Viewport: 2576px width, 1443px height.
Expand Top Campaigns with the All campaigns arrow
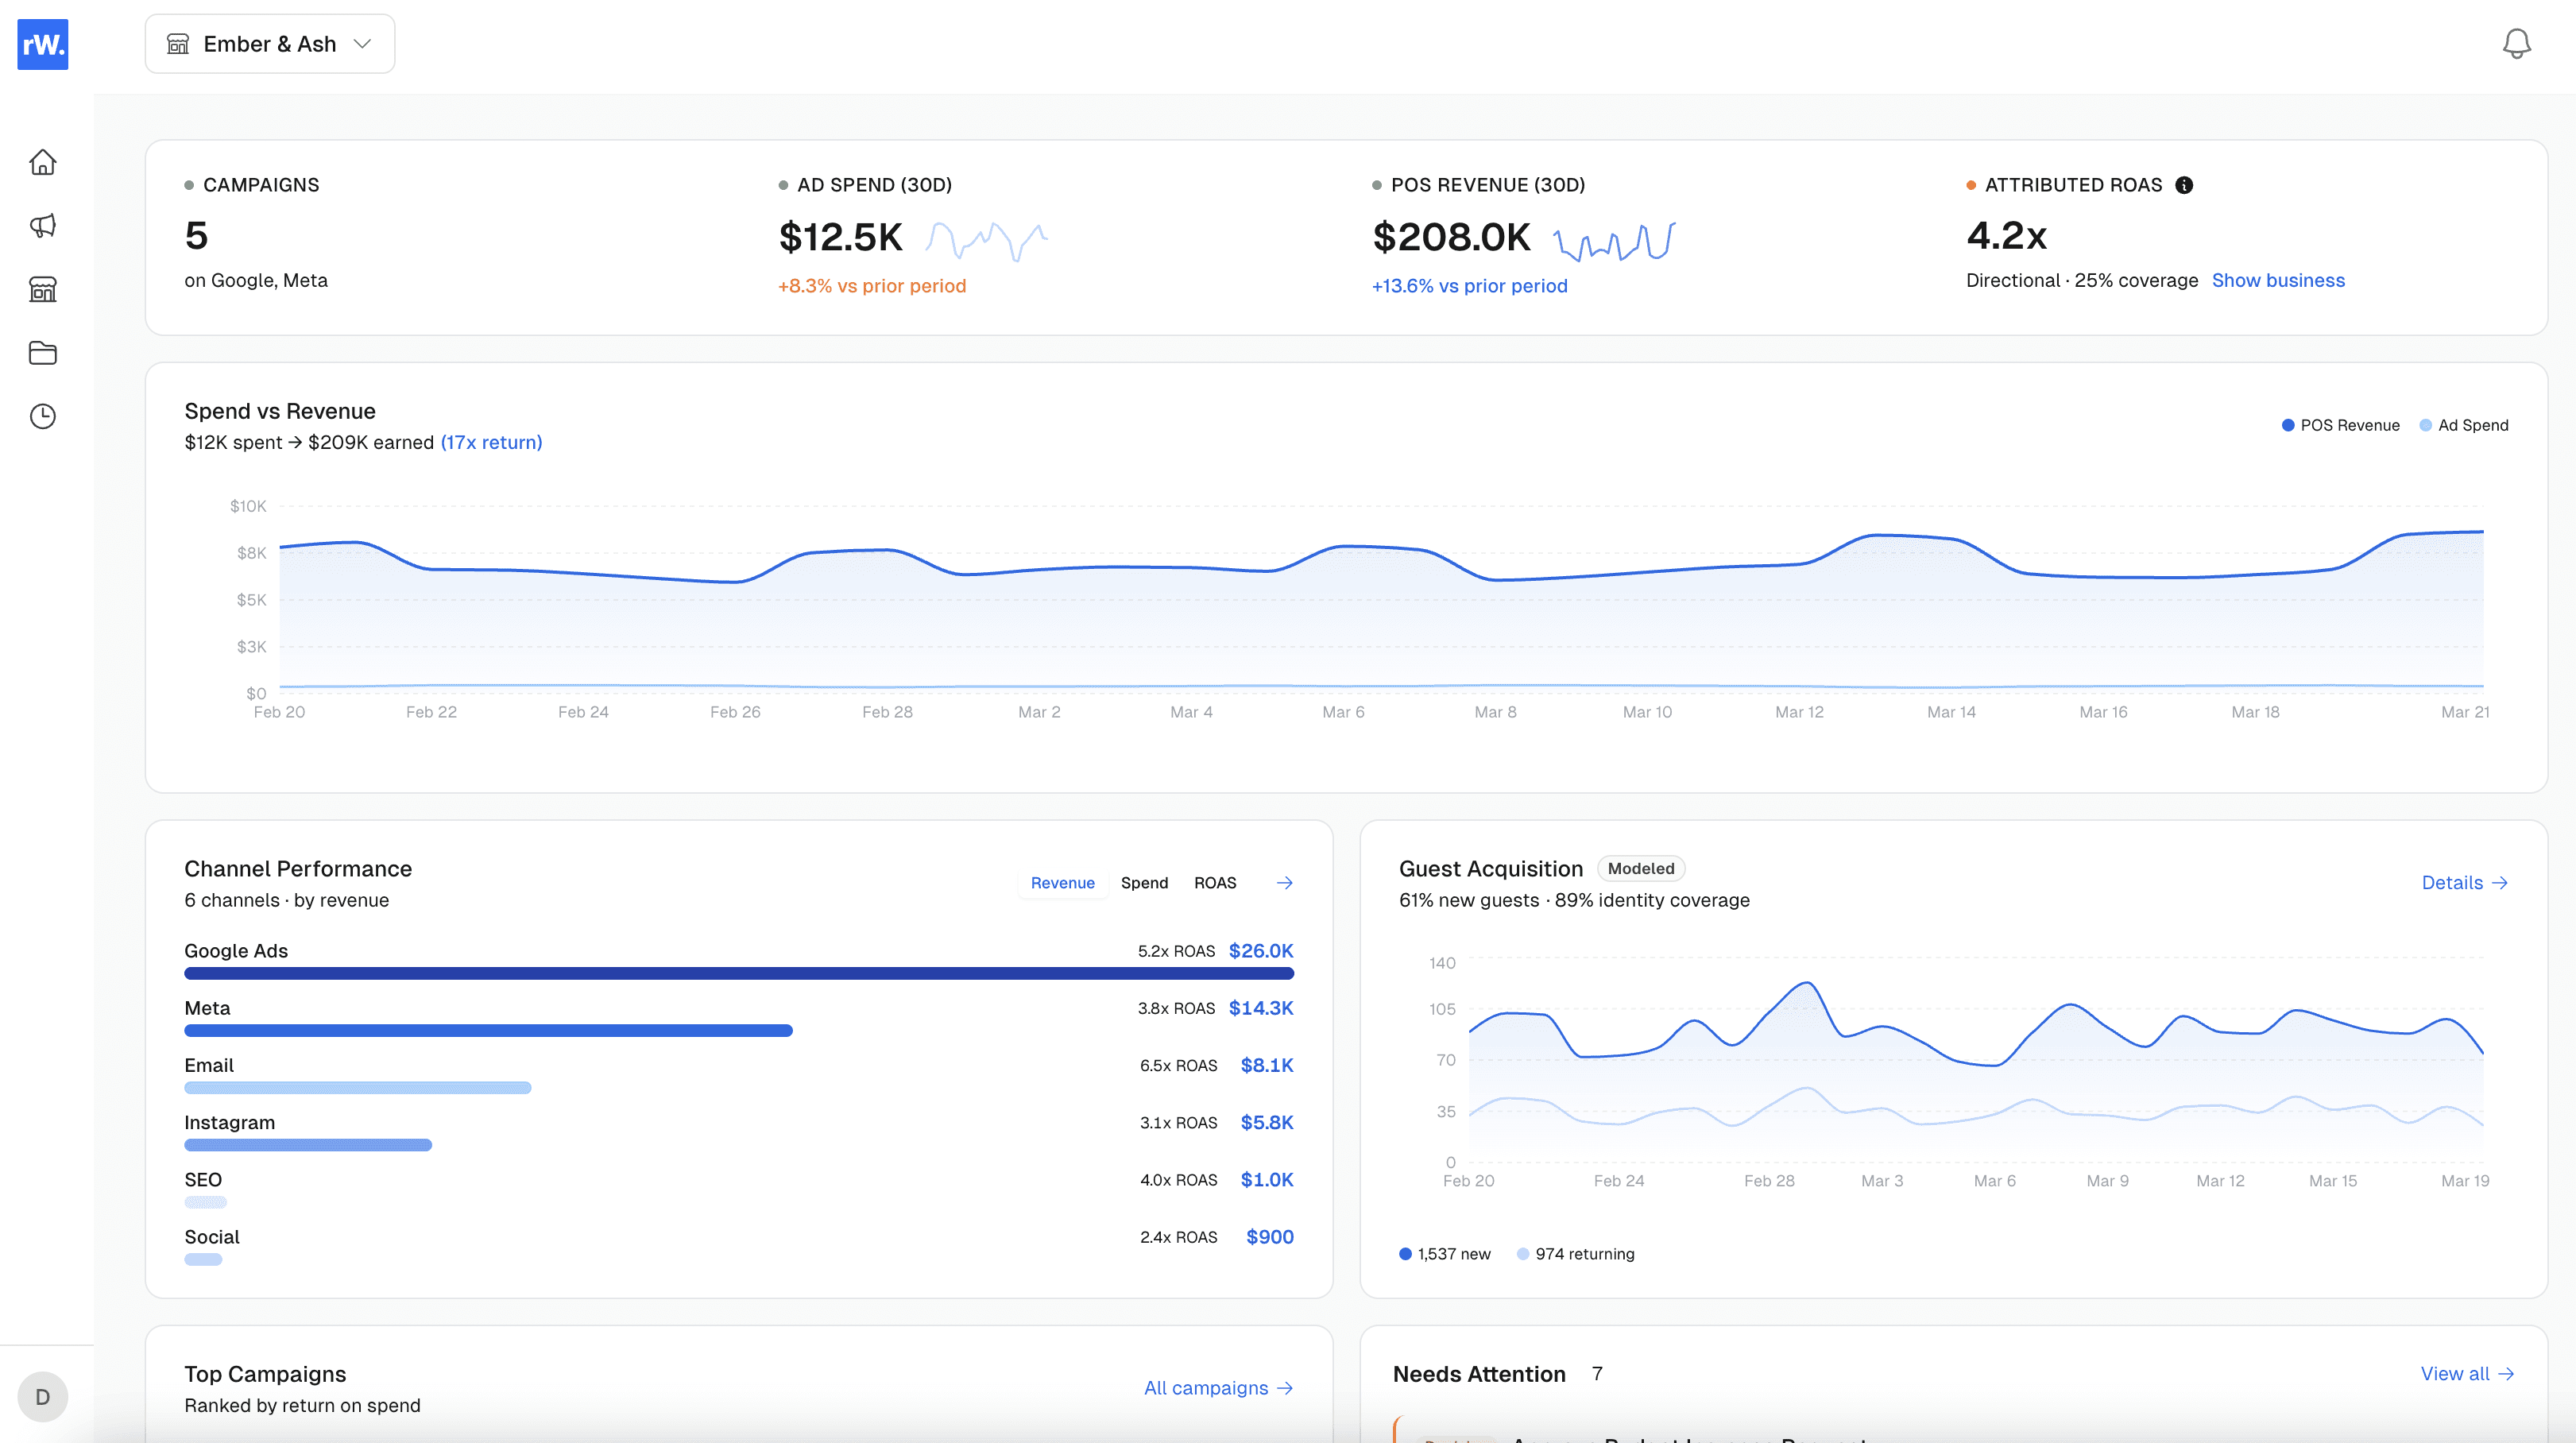click(1219, 1388)
